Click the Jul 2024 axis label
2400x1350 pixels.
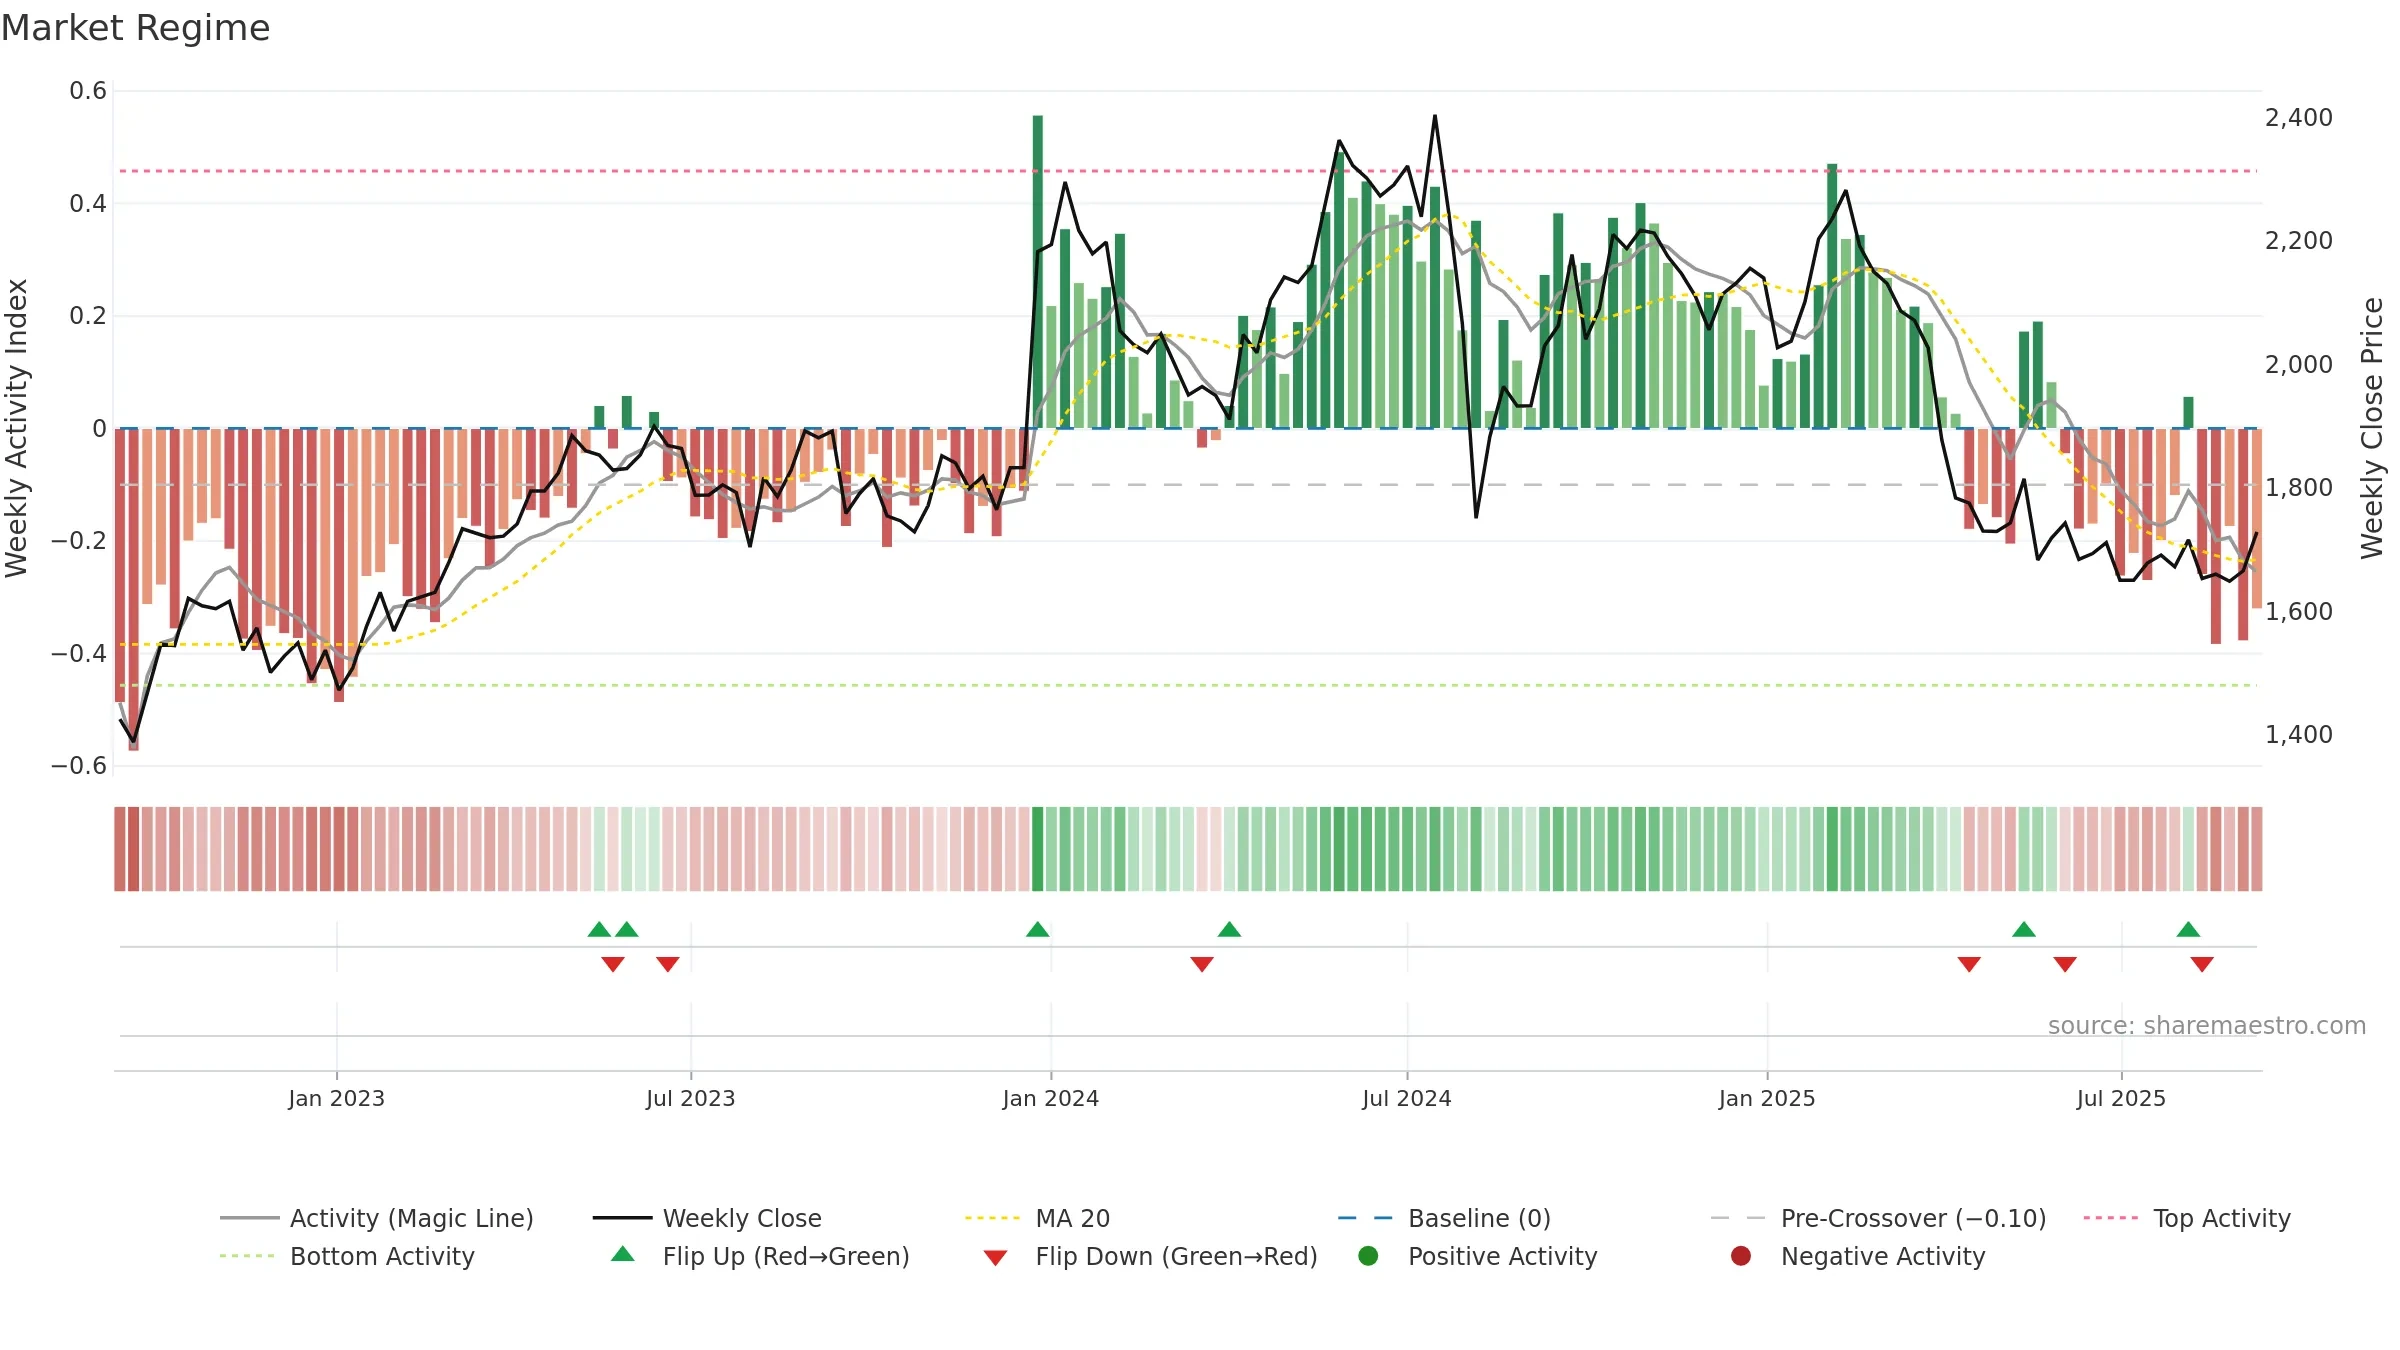click(1406, 1098)
